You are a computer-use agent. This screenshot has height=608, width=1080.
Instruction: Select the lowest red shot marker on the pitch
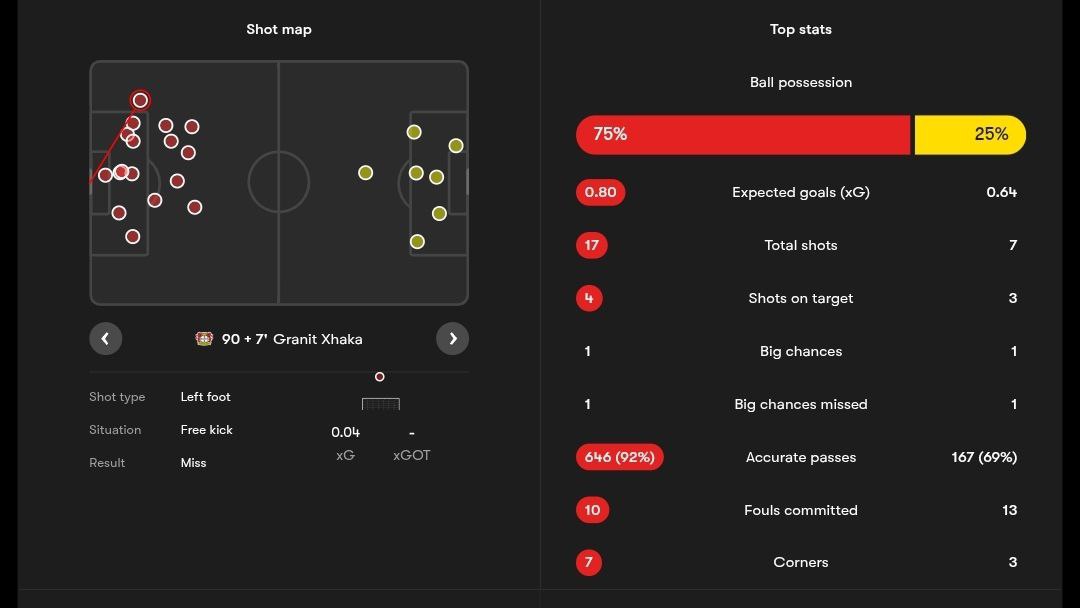tap(133, 237)
